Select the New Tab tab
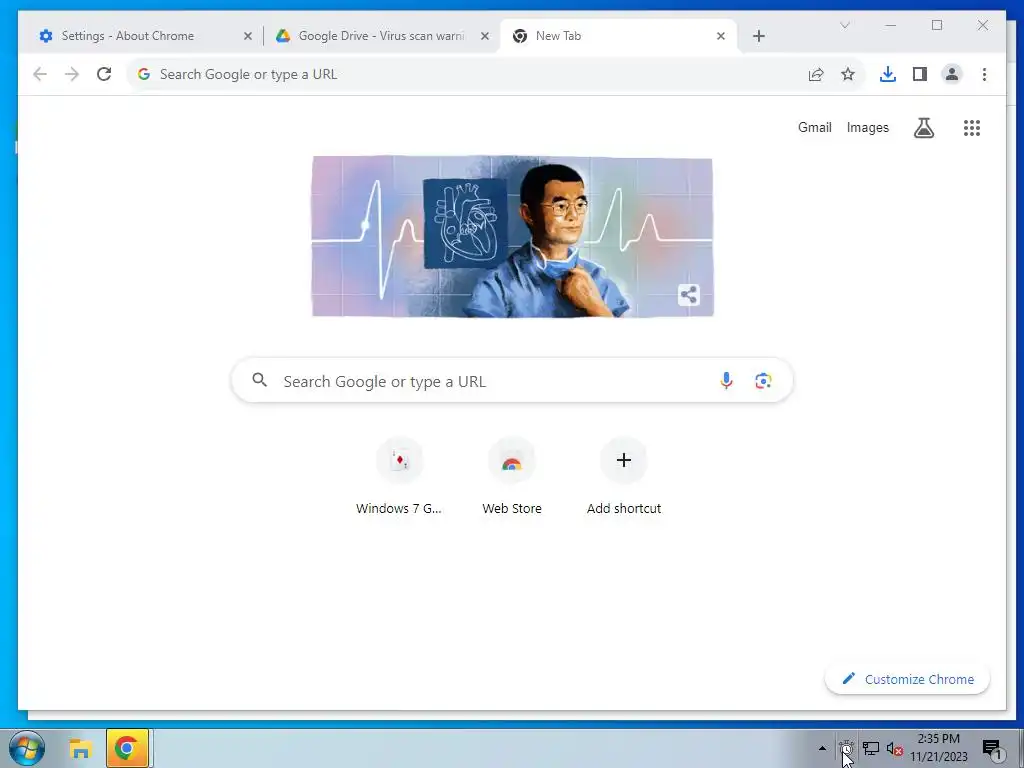This screenshot has width=1024, height=768. (x=618, y=36)
